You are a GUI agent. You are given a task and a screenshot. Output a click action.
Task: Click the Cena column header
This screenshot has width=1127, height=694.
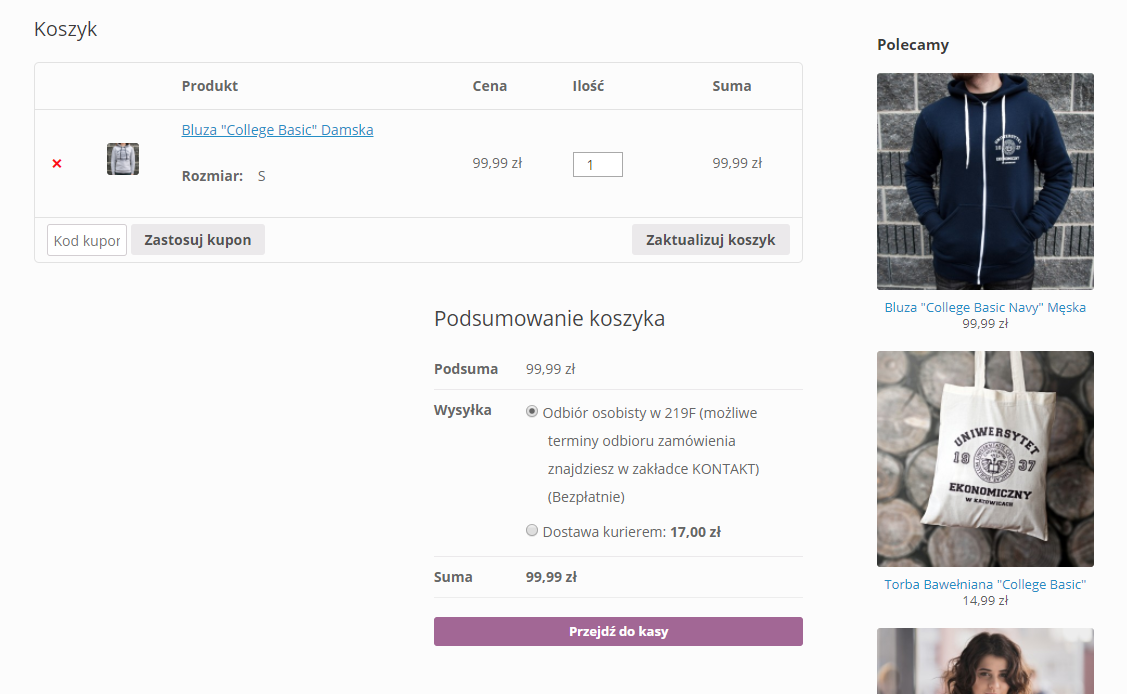tap(489, 86)
